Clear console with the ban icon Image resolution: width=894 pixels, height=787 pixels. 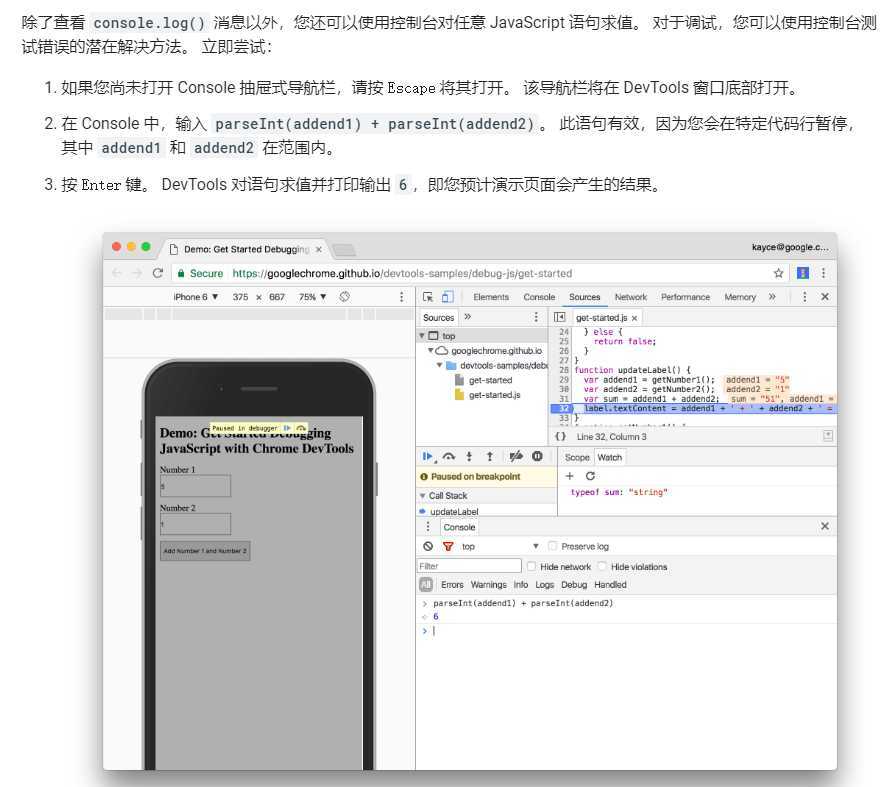tap(428, 546)
